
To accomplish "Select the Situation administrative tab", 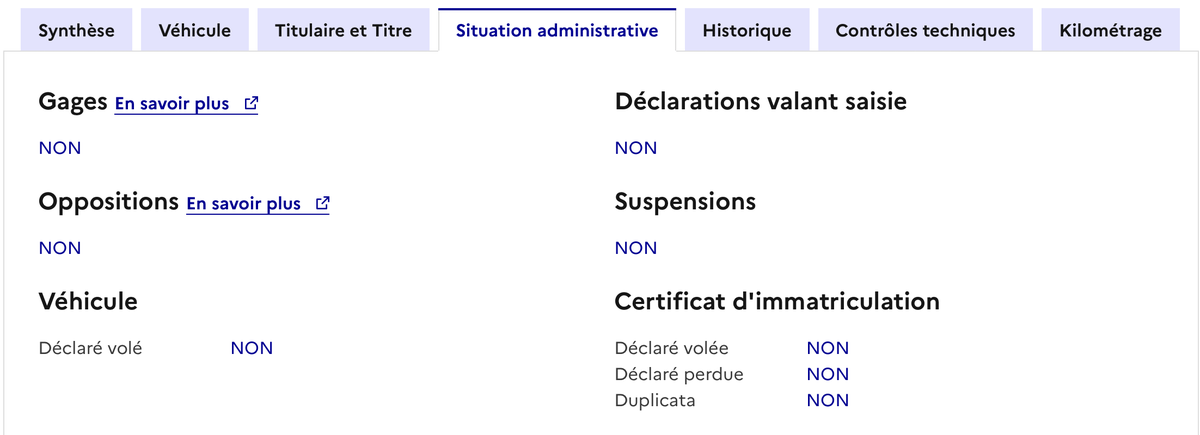I will click(557, 30).
